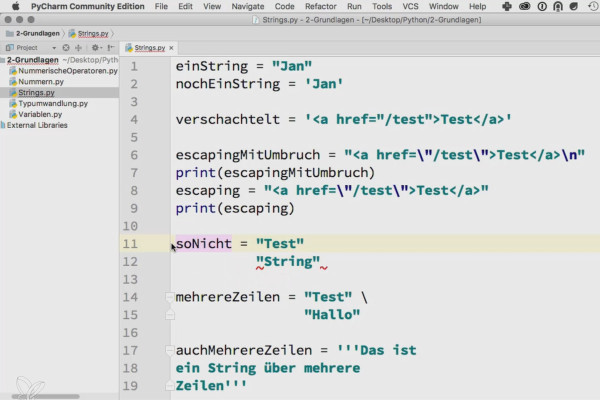Click the Apple logo menu
The width and height of the screenshot is (600, 400).
pos(16,6)
